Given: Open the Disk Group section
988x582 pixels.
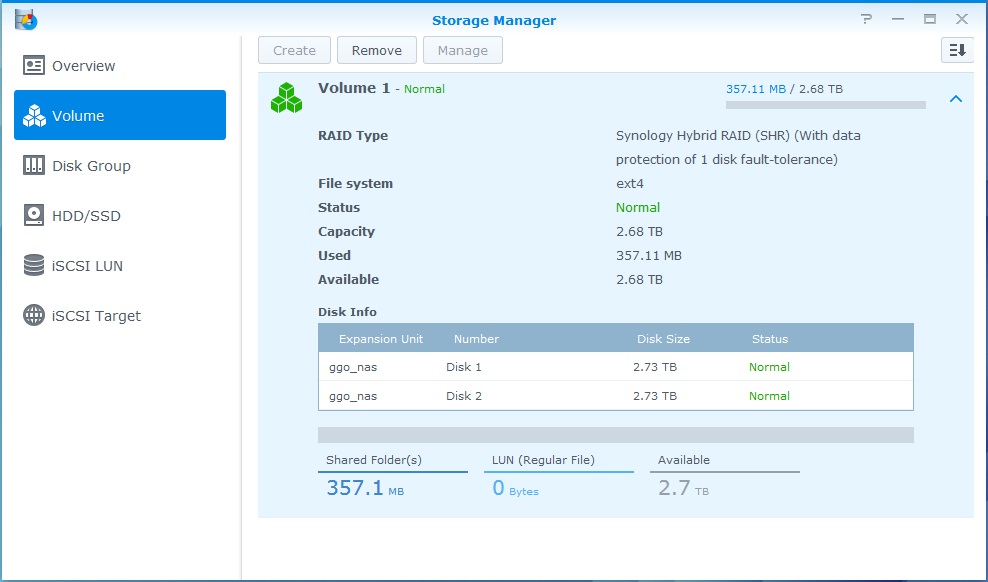Looking at the screenshot, I should pos(91,166).
